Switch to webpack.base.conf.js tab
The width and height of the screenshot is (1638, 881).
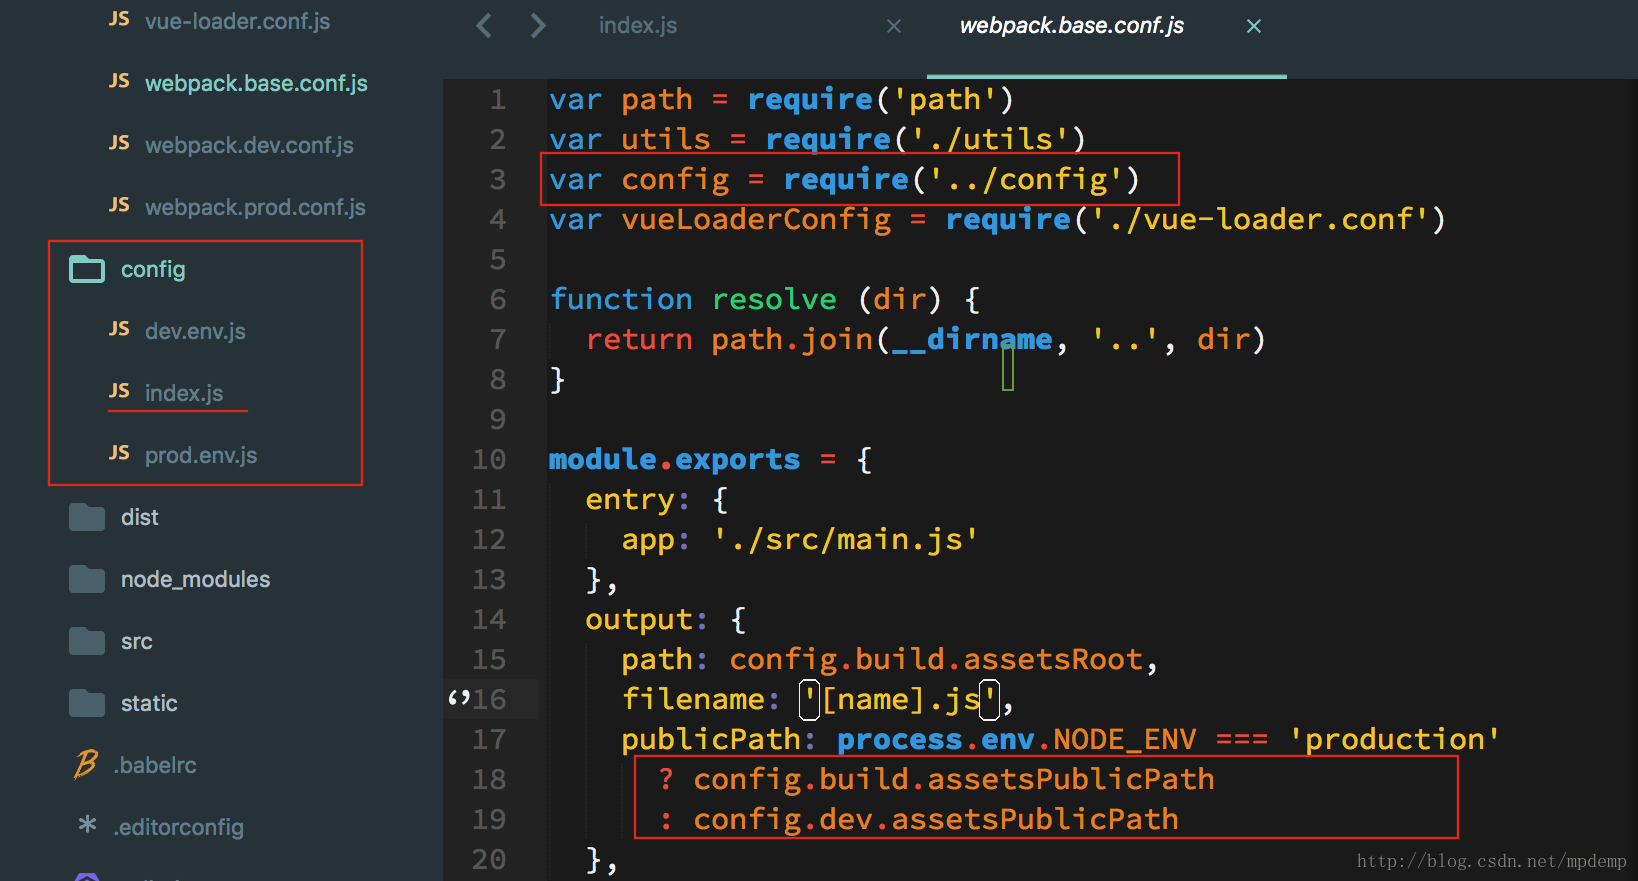(x=1072, y=26)
